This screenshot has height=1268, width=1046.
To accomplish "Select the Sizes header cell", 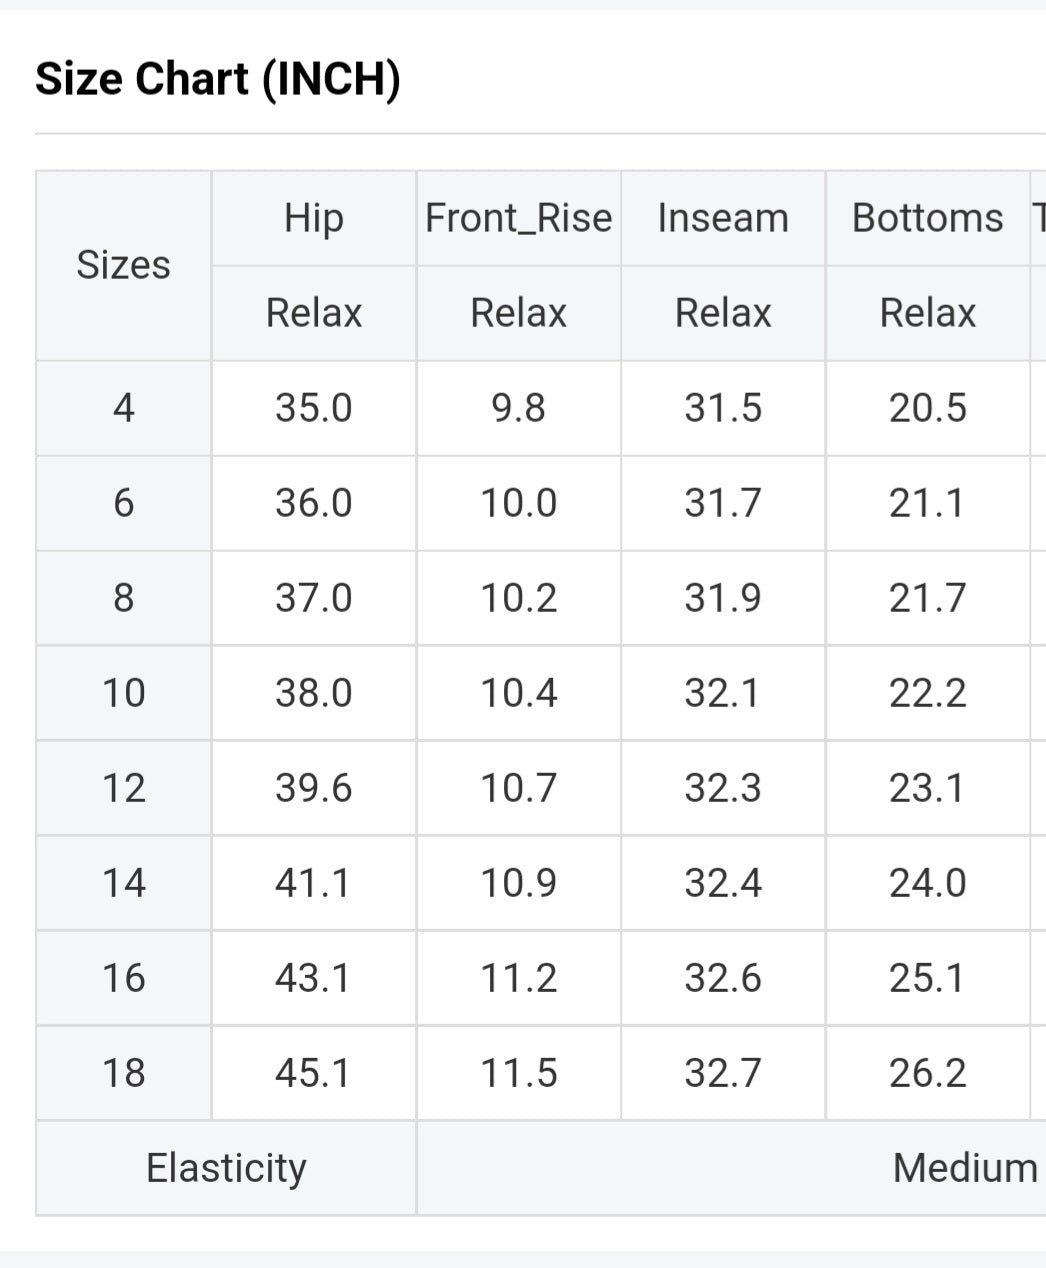I will click(x=123, y=265).
